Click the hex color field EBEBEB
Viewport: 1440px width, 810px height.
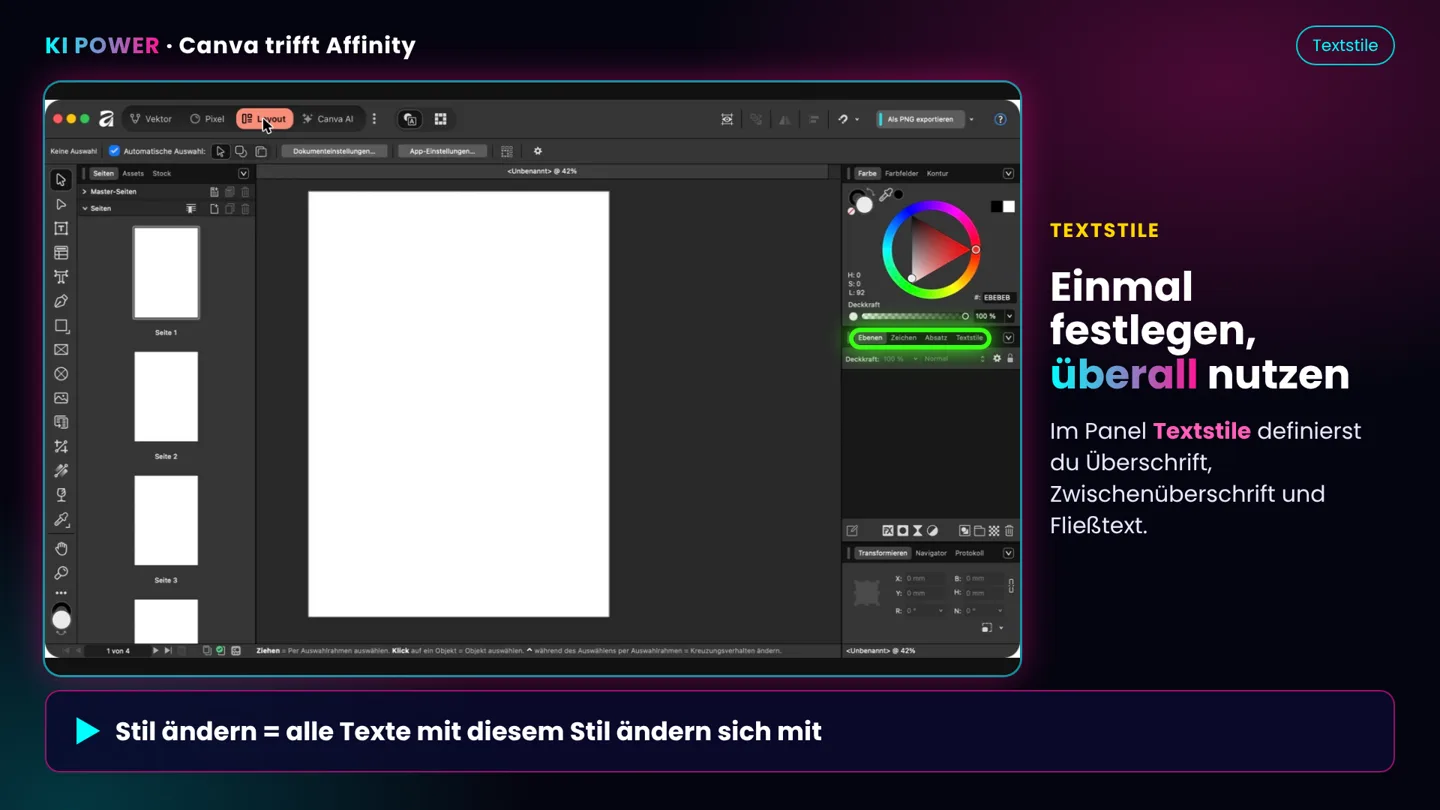(x=997, y=298)
